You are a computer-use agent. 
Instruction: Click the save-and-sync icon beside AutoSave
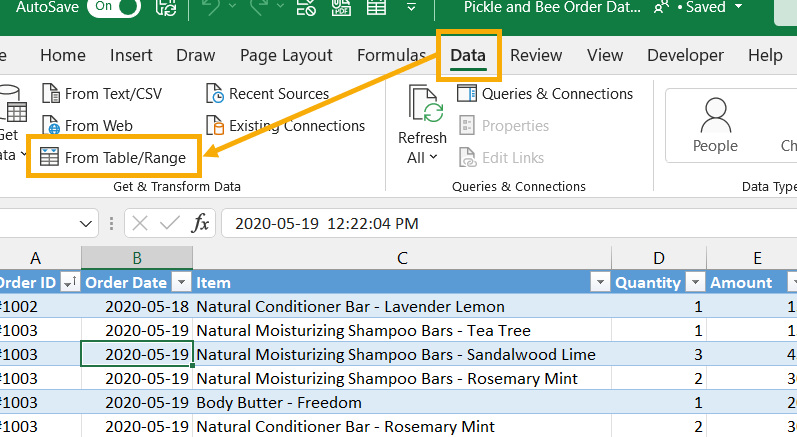tap(166, 7)
